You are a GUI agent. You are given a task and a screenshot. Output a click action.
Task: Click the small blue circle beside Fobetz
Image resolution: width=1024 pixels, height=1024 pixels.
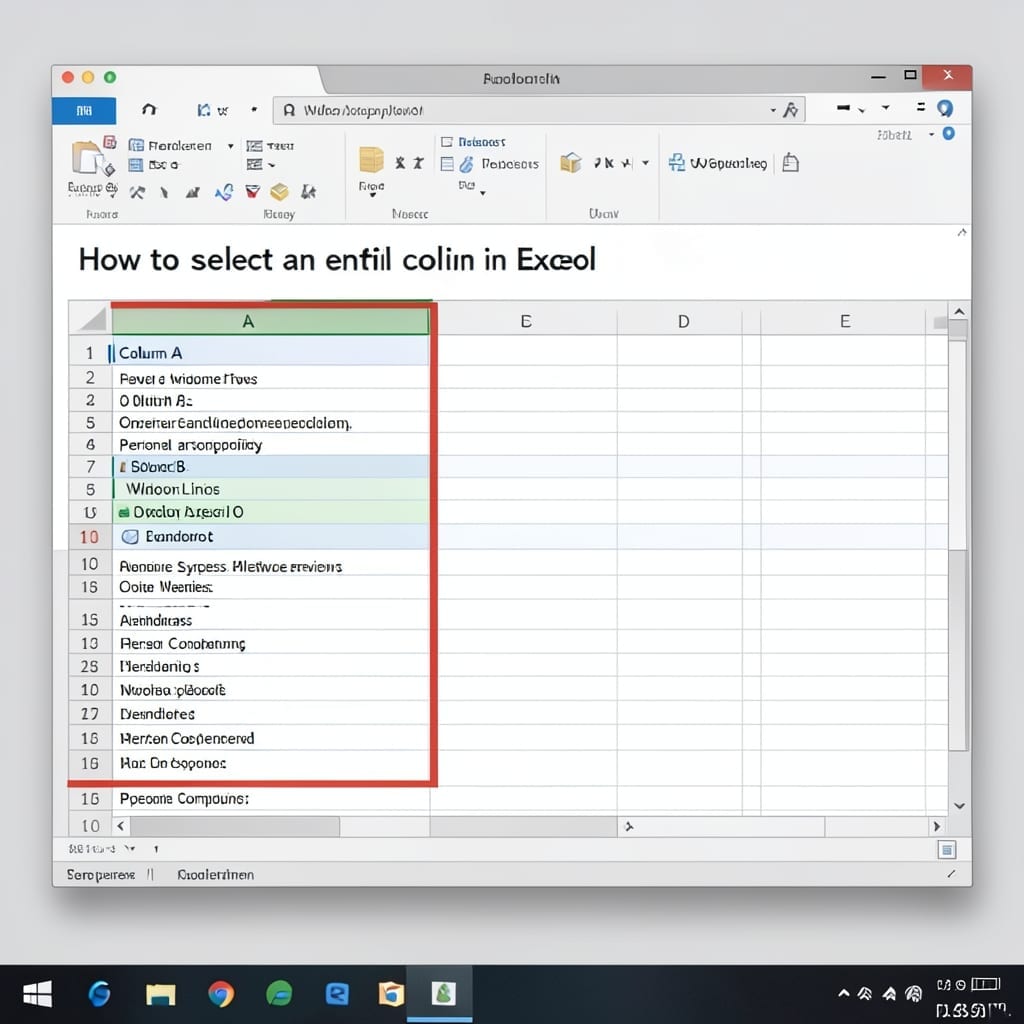948,134
